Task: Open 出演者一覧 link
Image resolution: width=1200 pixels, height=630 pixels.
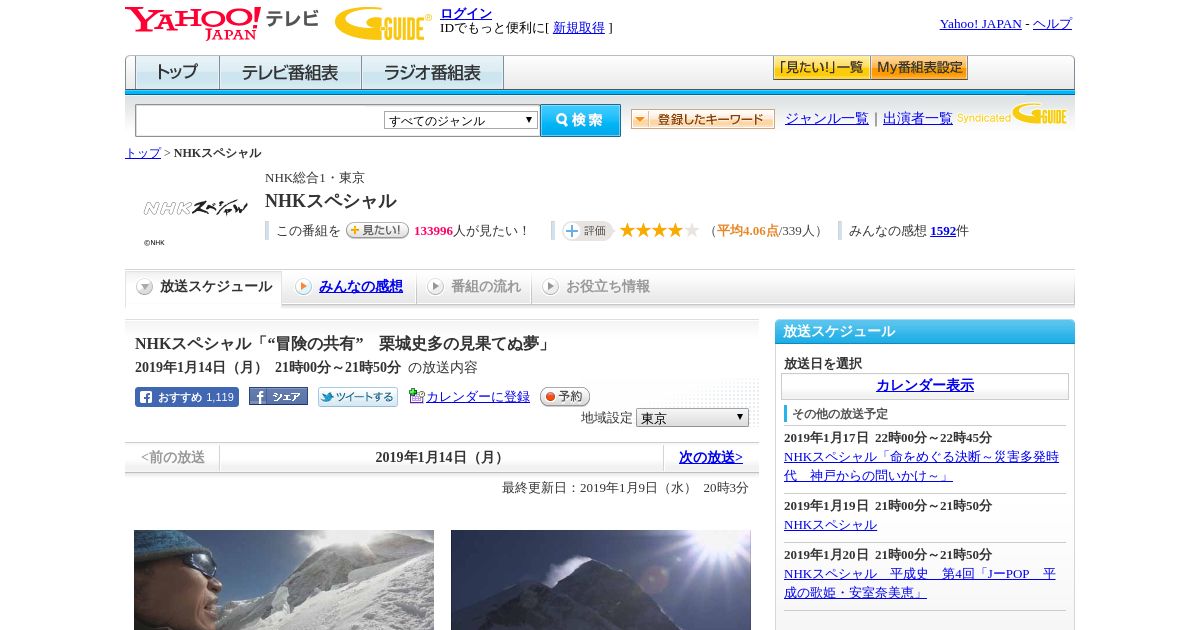Action: [918, 118]
